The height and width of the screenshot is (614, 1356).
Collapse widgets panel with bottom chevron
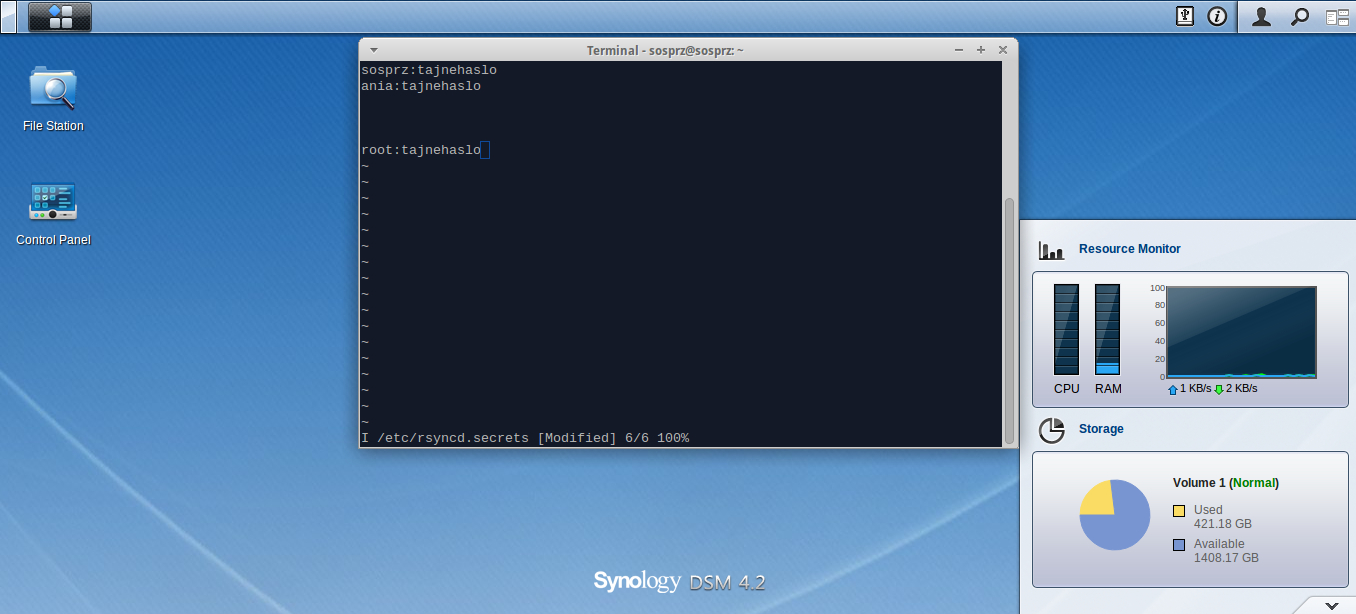(x=1331, y=605)
